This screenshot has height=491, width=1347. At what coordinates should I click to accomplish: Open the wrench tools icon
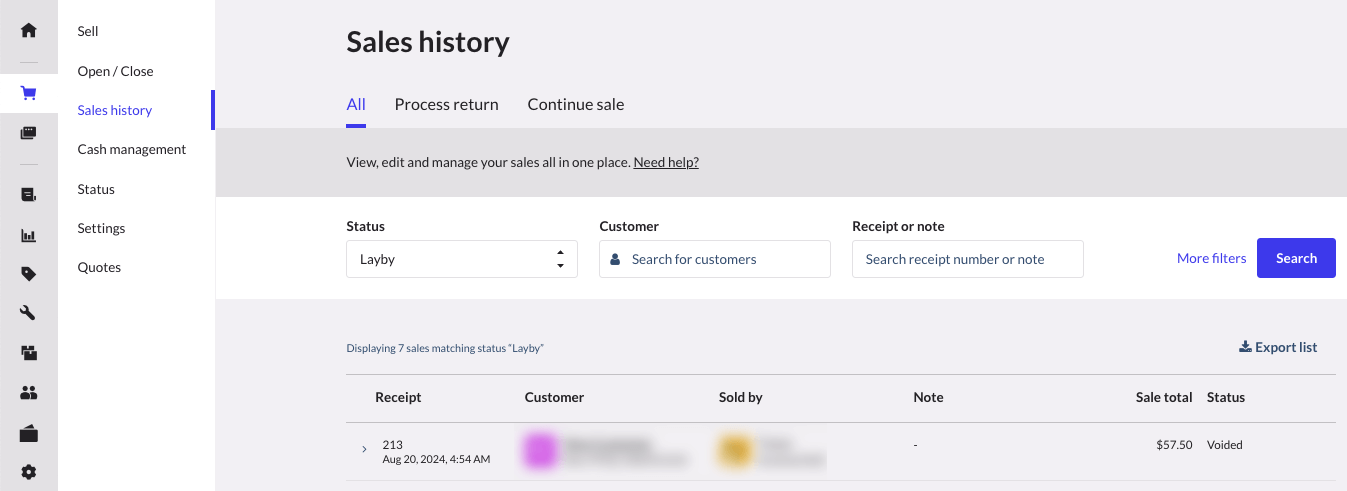[x=28, y=313]
